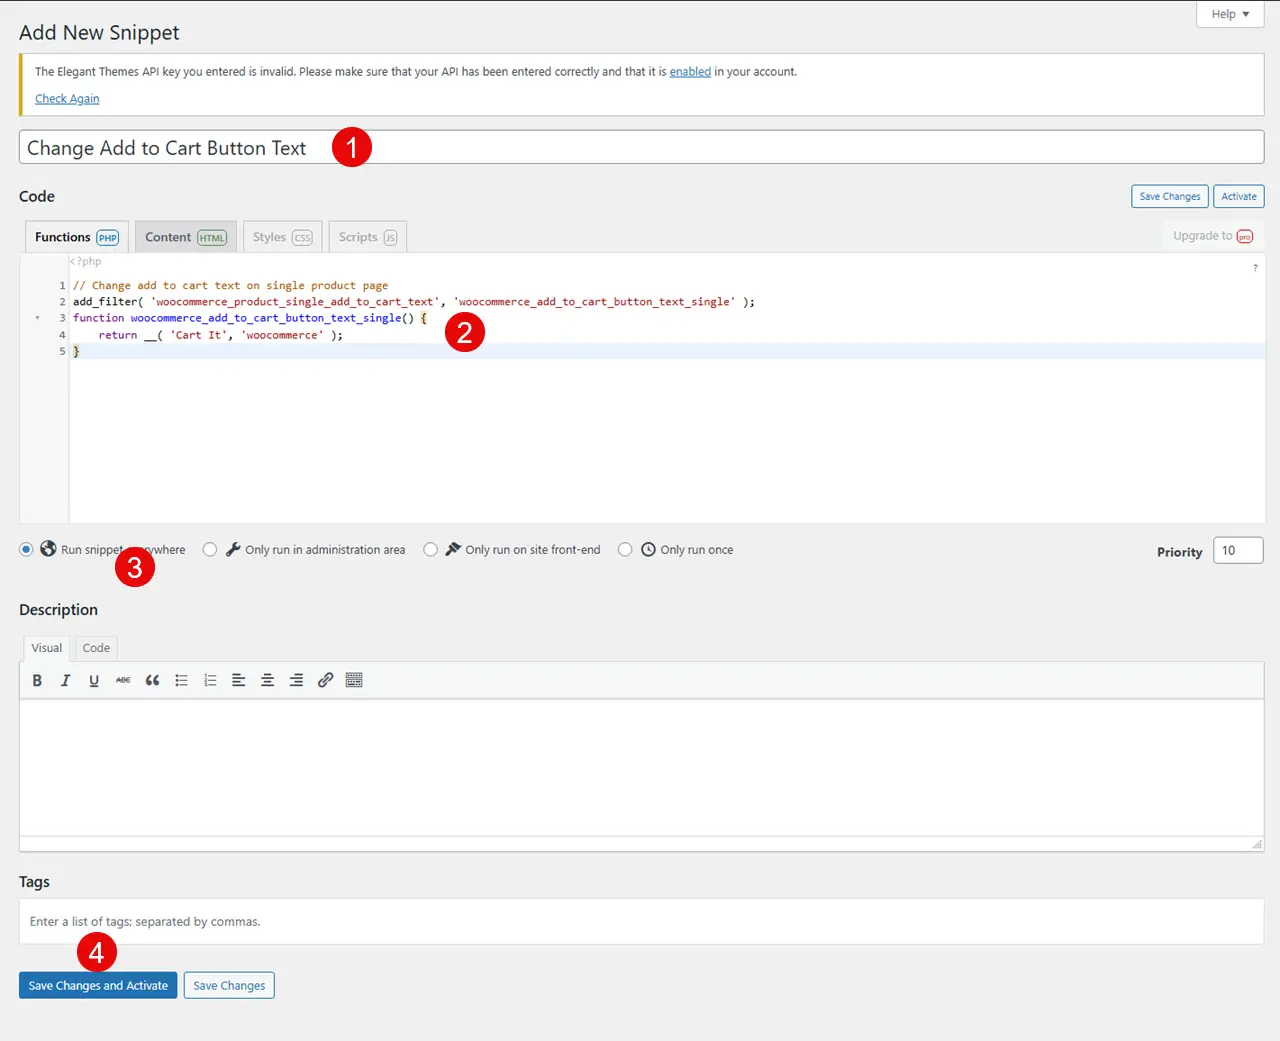Click code line 2 add_filter text
This screenshot has width=1280, height=1041.
pos(413,302)
